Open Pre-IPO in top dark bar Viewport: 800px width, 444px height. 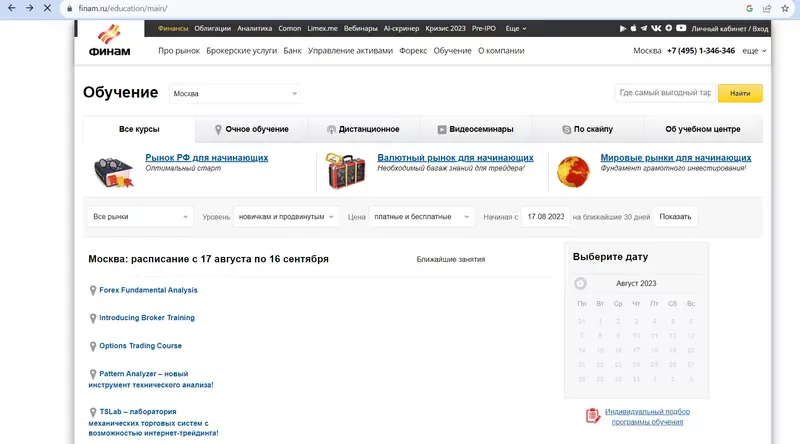tap(484, 29)
